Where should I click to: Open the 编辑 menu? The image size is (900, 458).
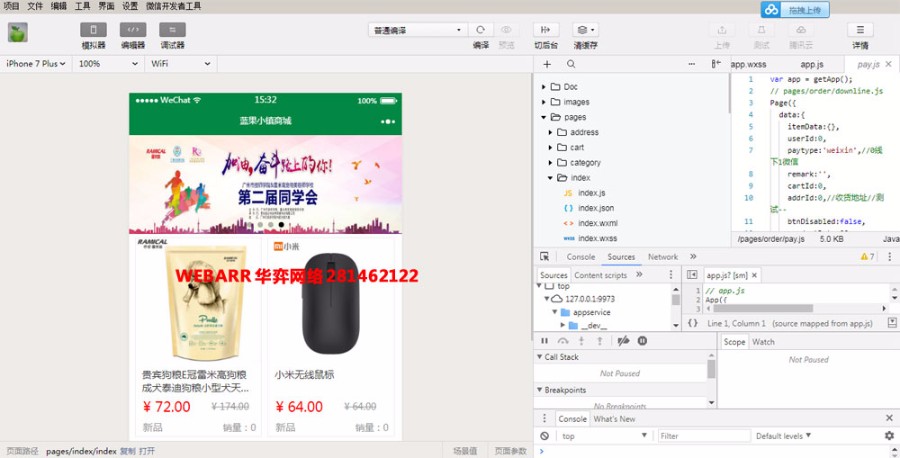(59, 6)
